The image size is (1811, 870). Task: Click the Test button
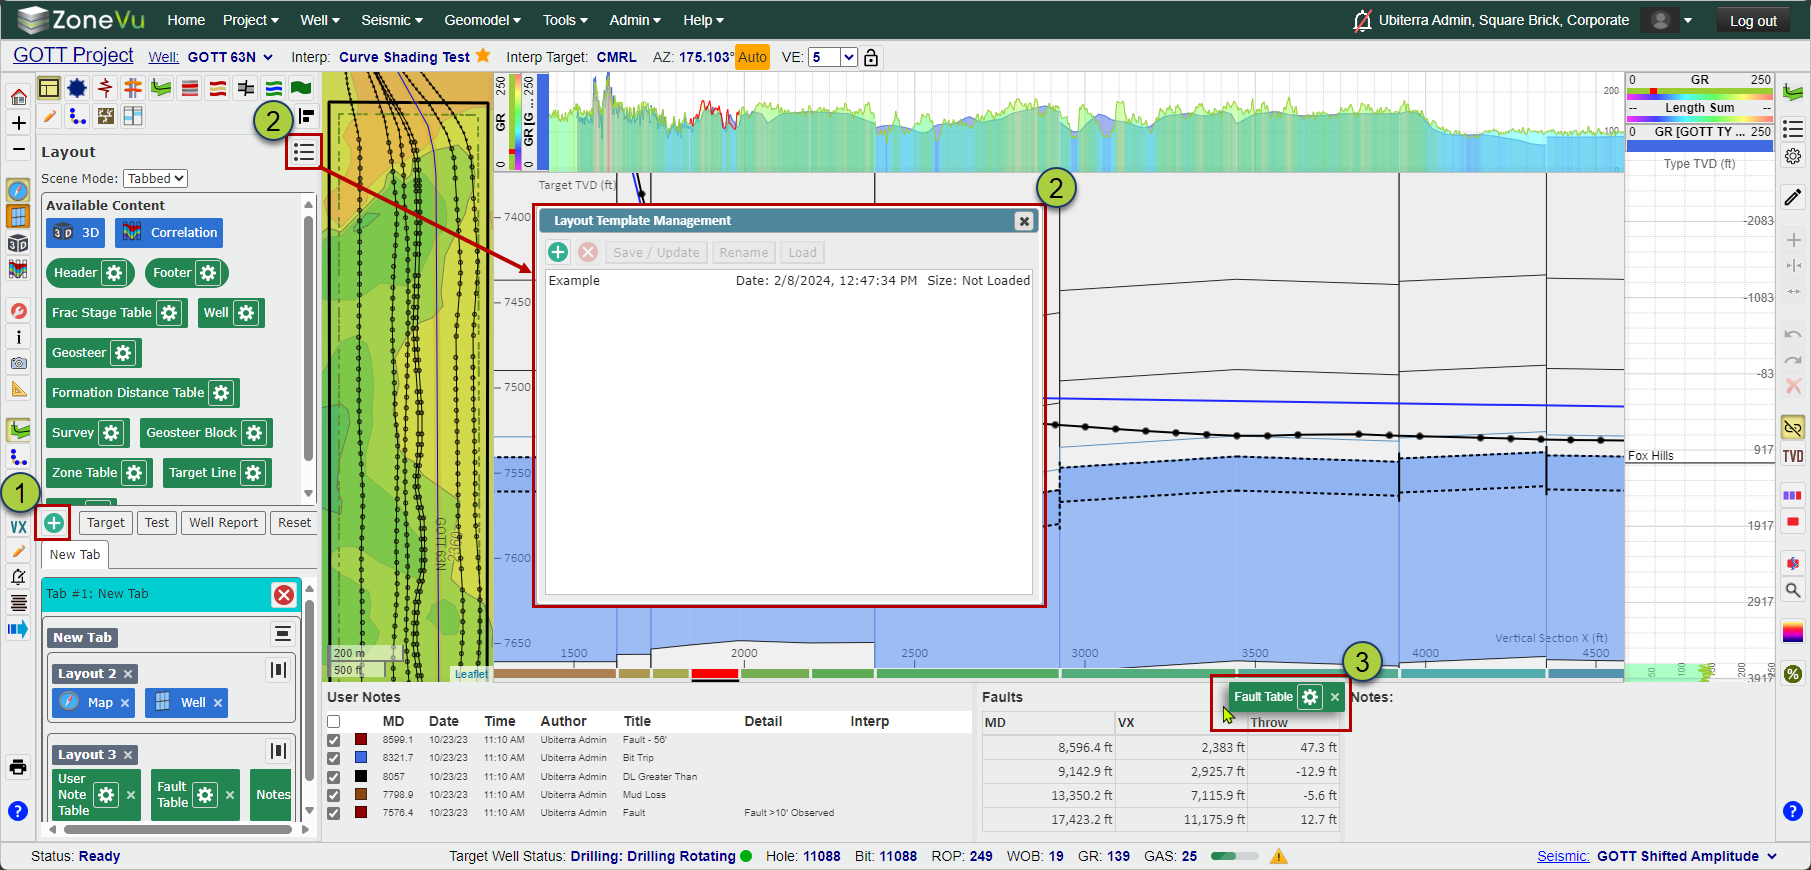click(x=157, y=523)
